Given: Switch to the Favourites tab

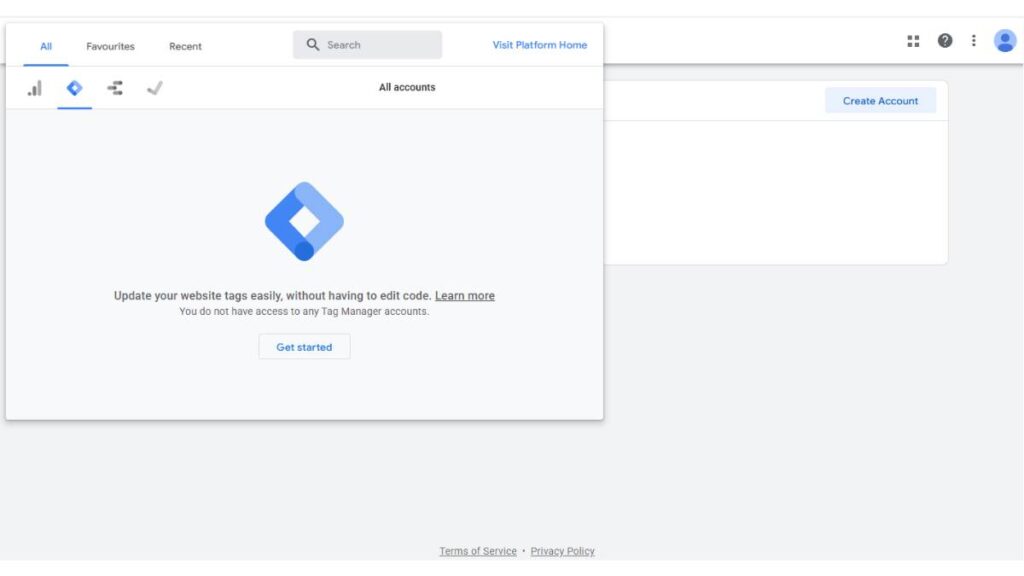Looking at the screenshot, I should [110, 46].
